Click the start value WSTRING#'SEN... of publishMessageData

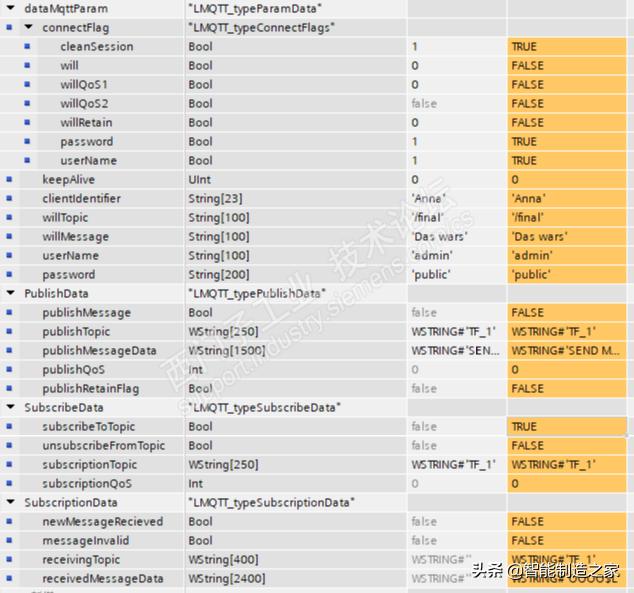[456, 350]
